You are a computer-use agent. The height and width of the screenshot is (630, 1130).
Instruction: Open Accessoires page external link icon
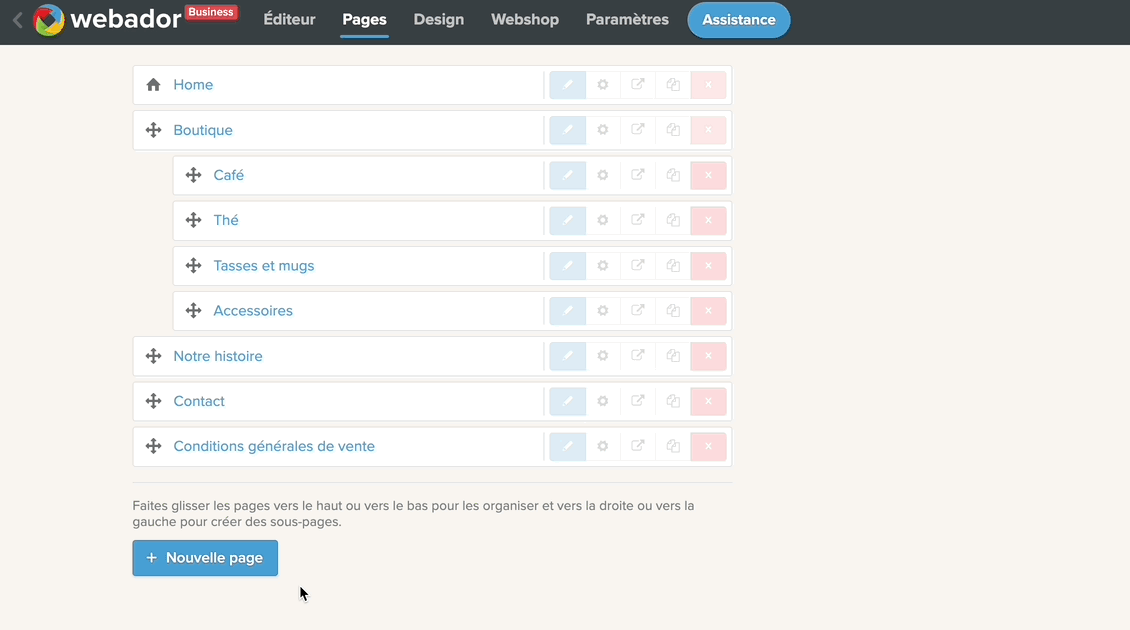tap(638, 311)
